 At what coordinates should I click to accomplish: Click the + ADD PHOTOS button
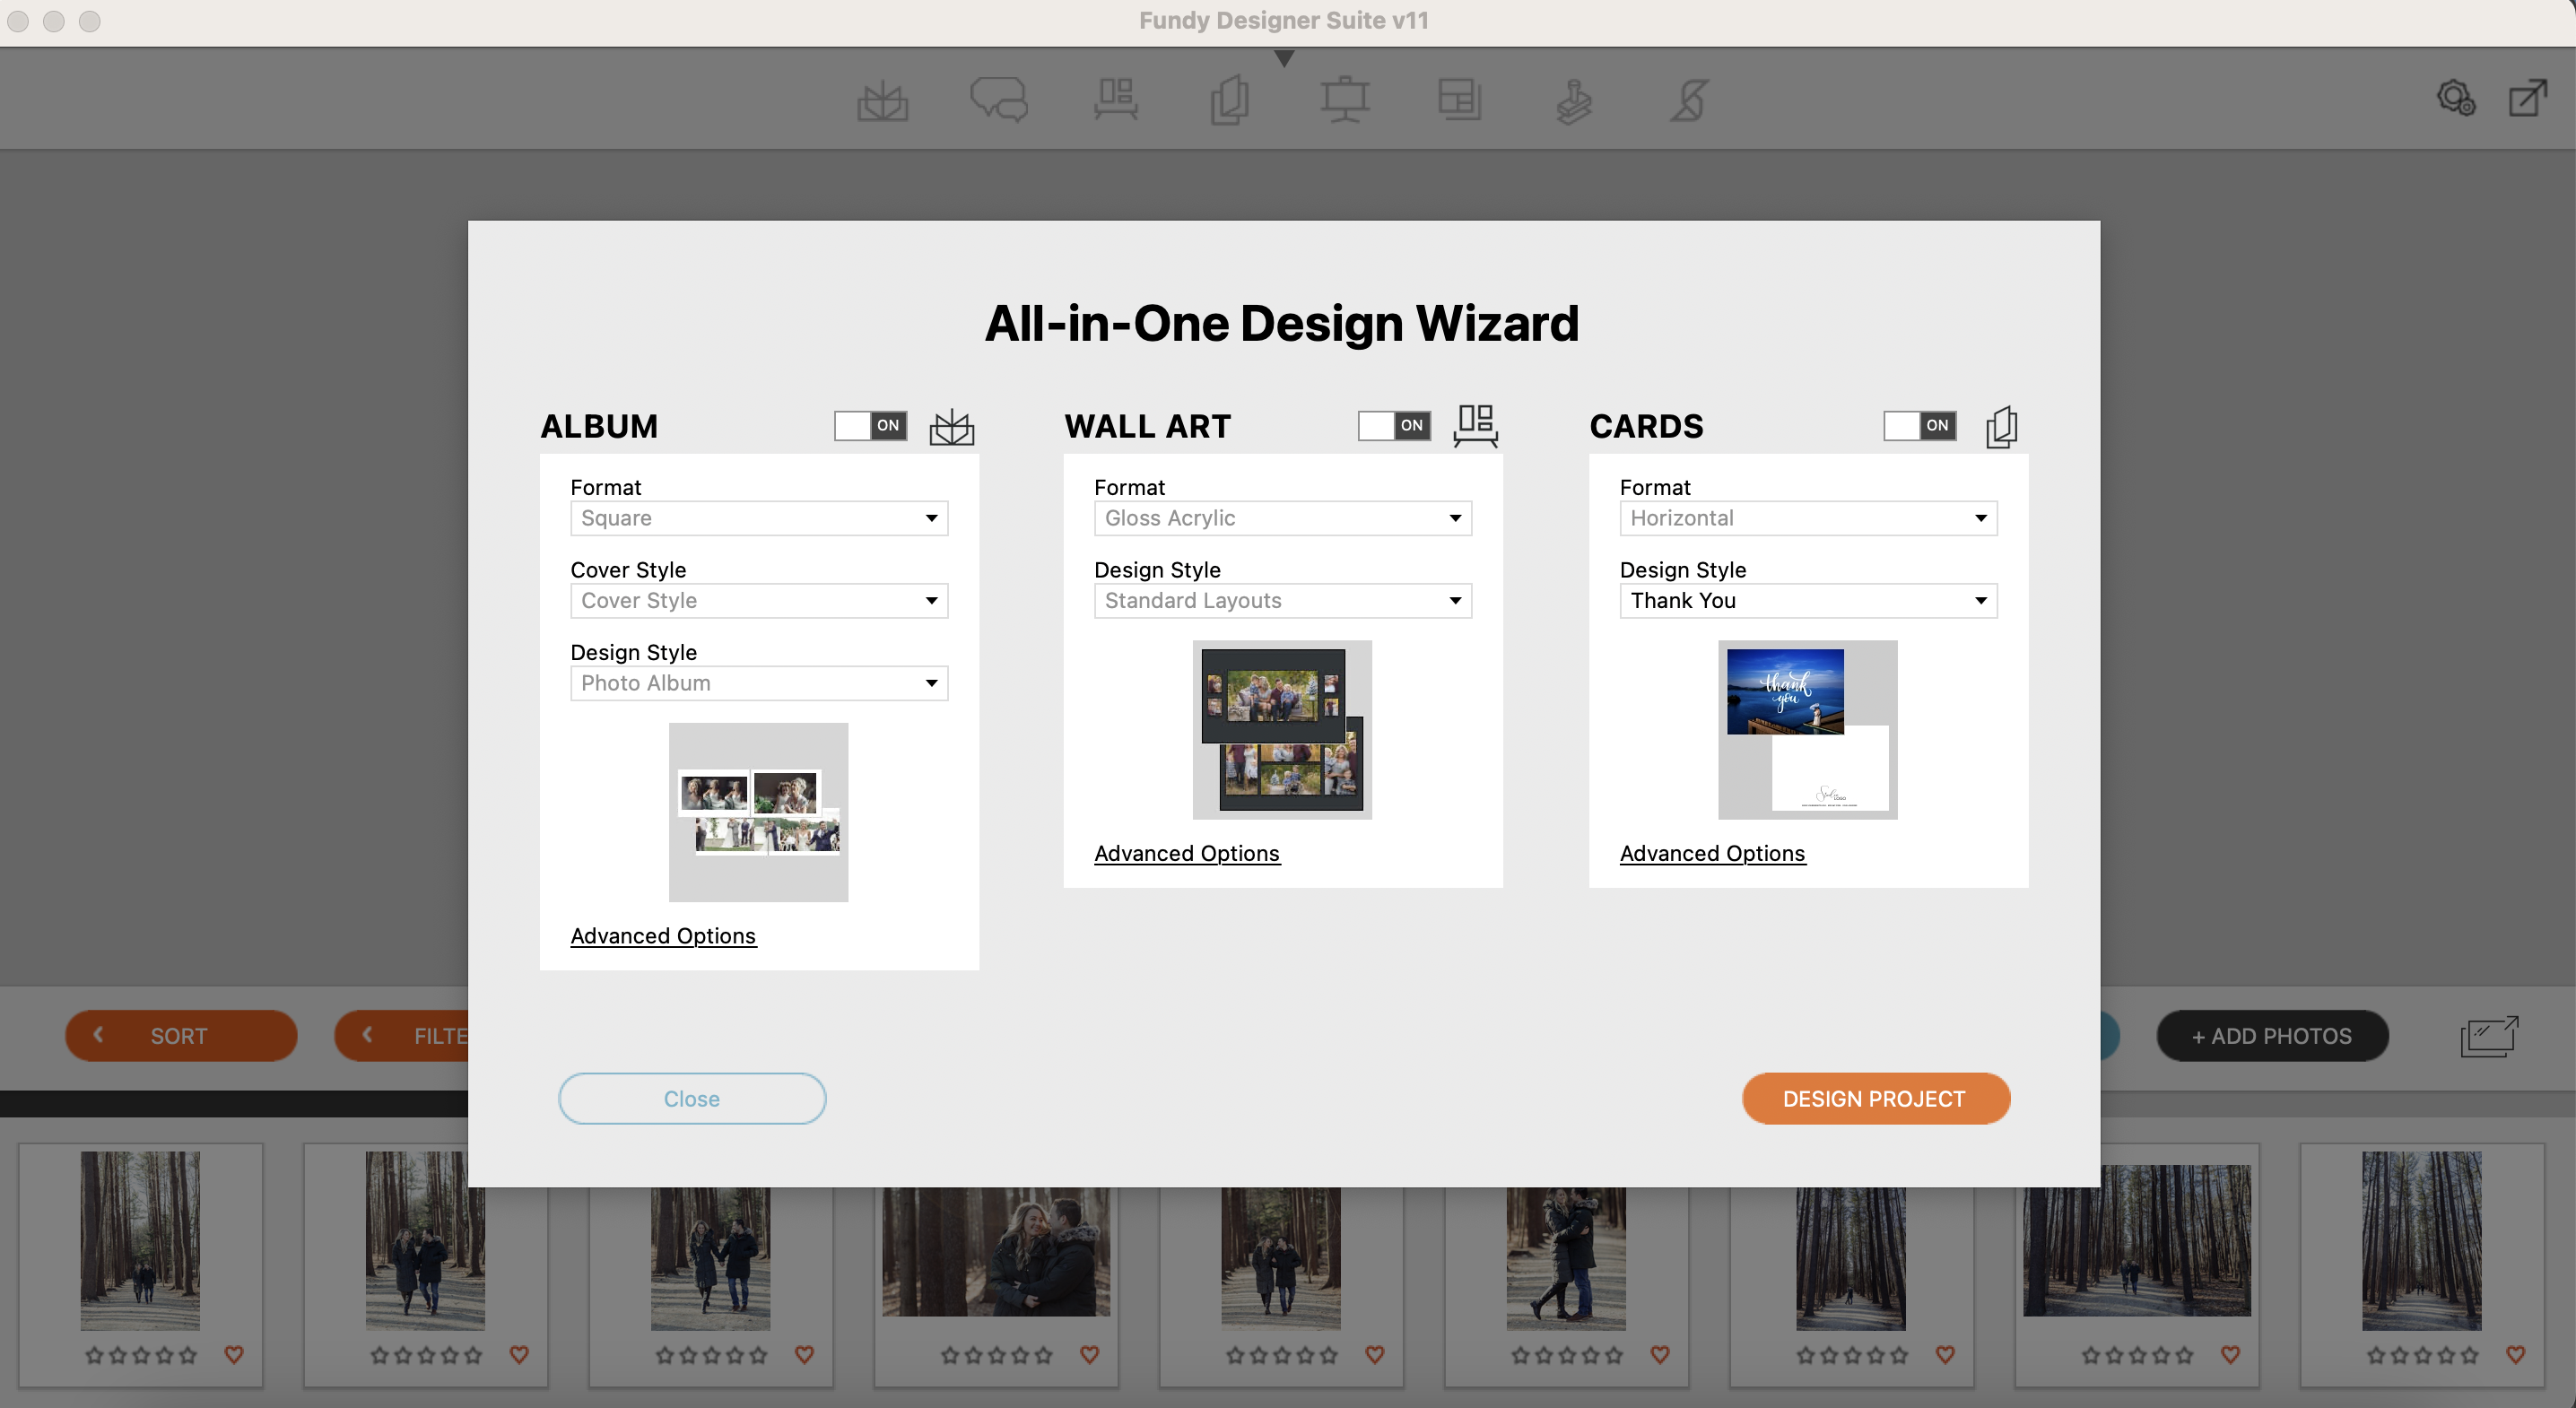click(2272, 1036)
